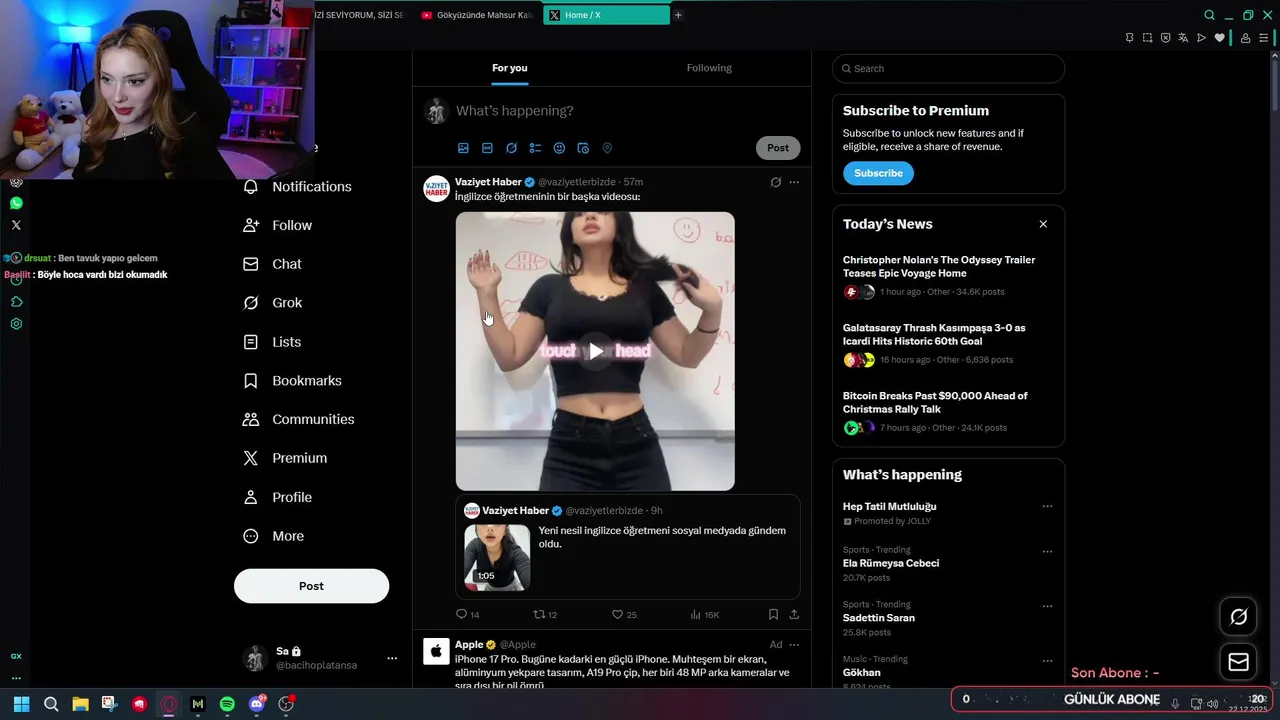Open the Sadettin Saran trending topic

pos(879,618)
